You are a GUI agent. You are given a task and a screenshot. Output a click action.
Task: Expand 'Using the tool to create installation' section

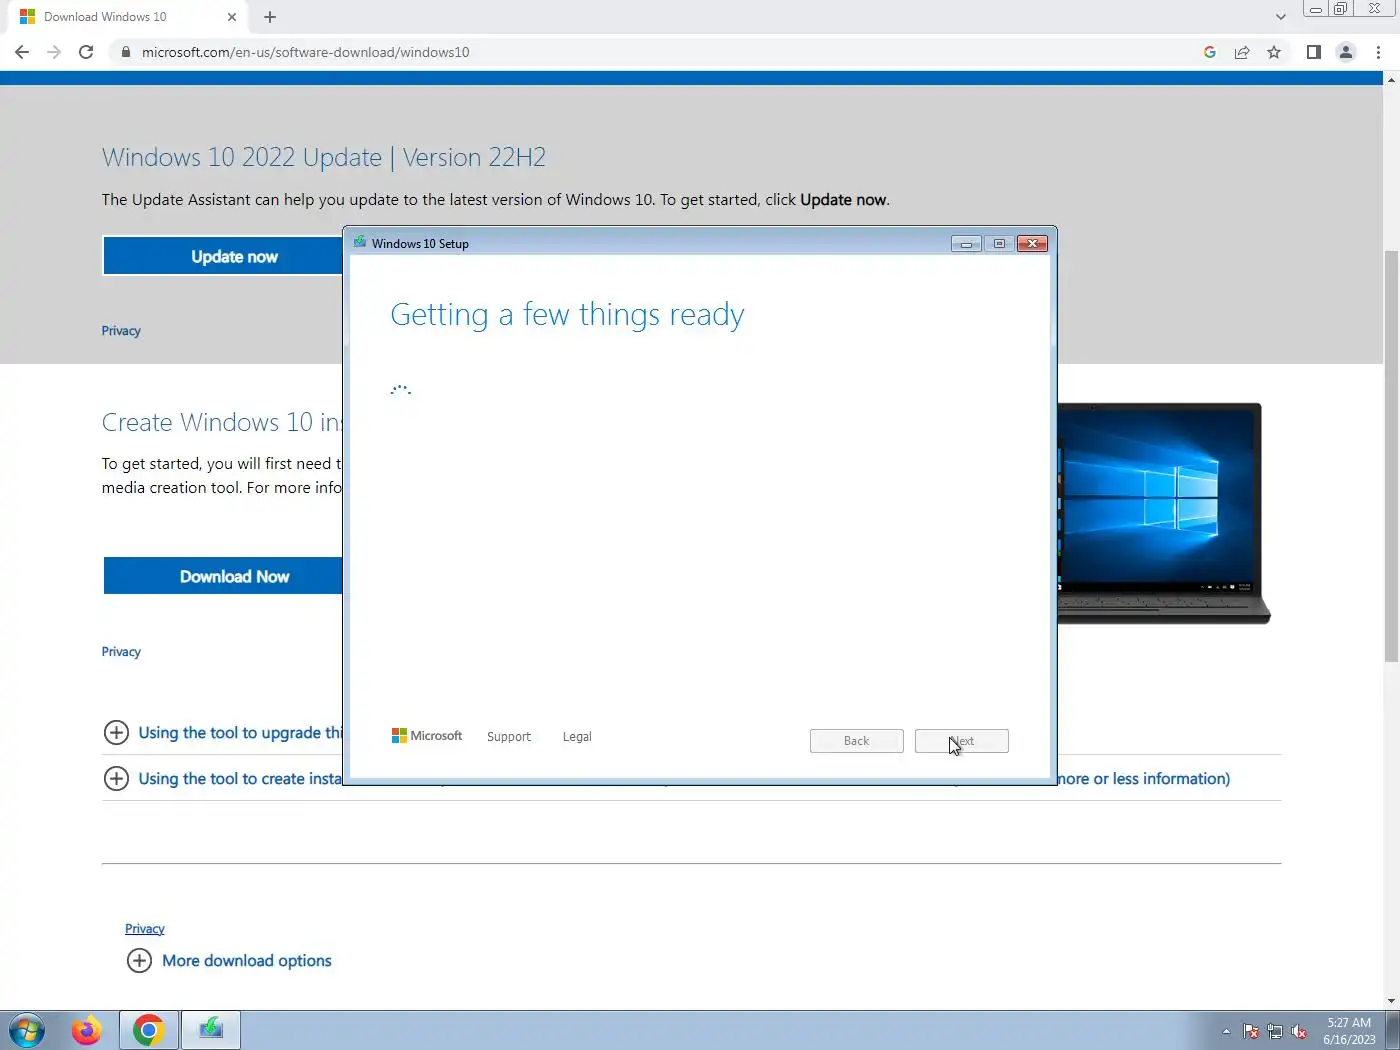tap(222, 779)
